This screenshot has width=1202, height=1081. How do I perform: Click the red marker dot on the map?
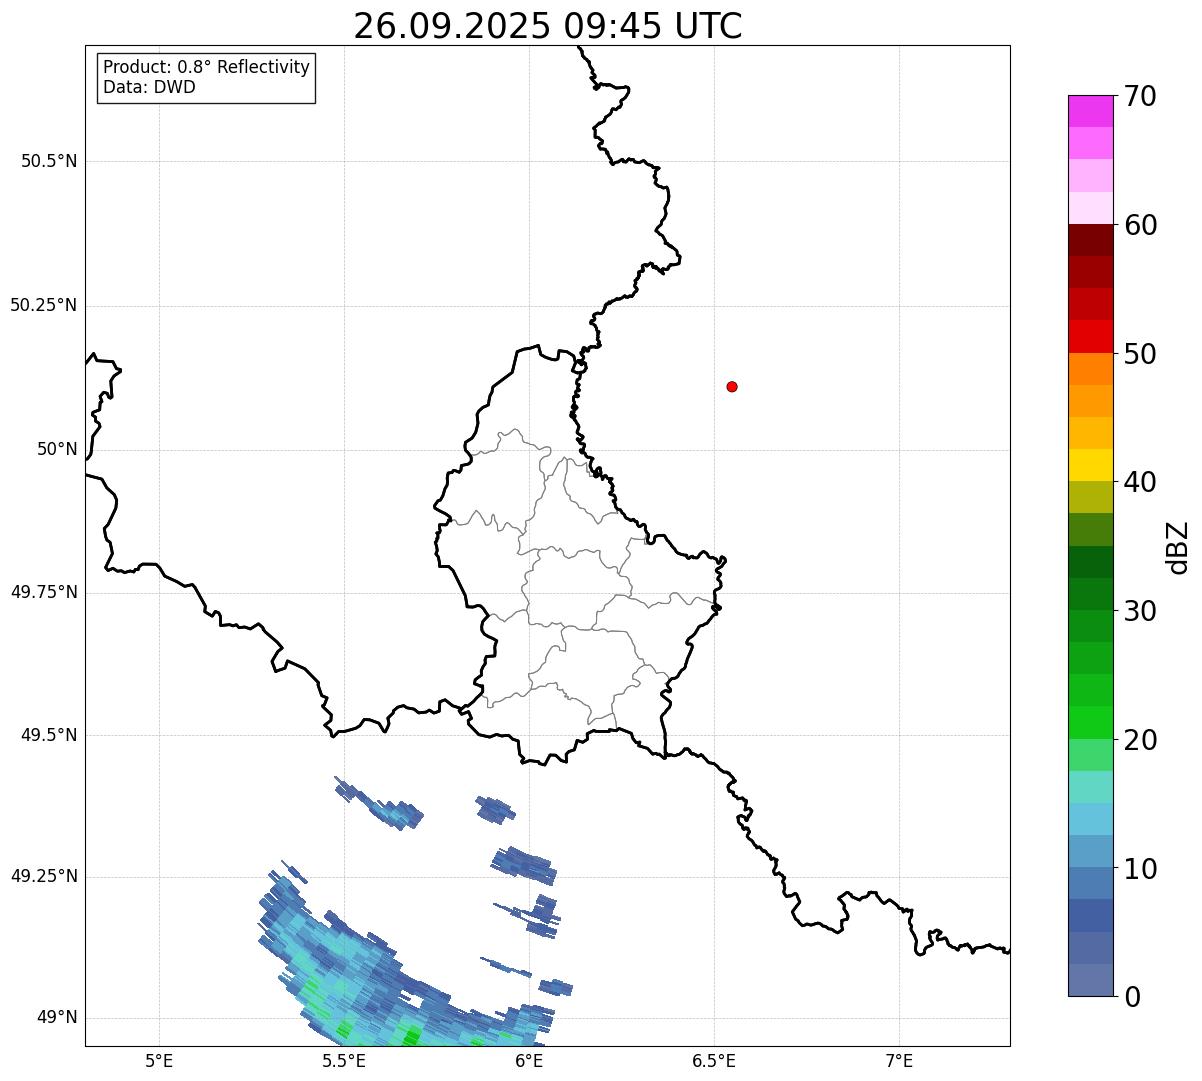732,386
